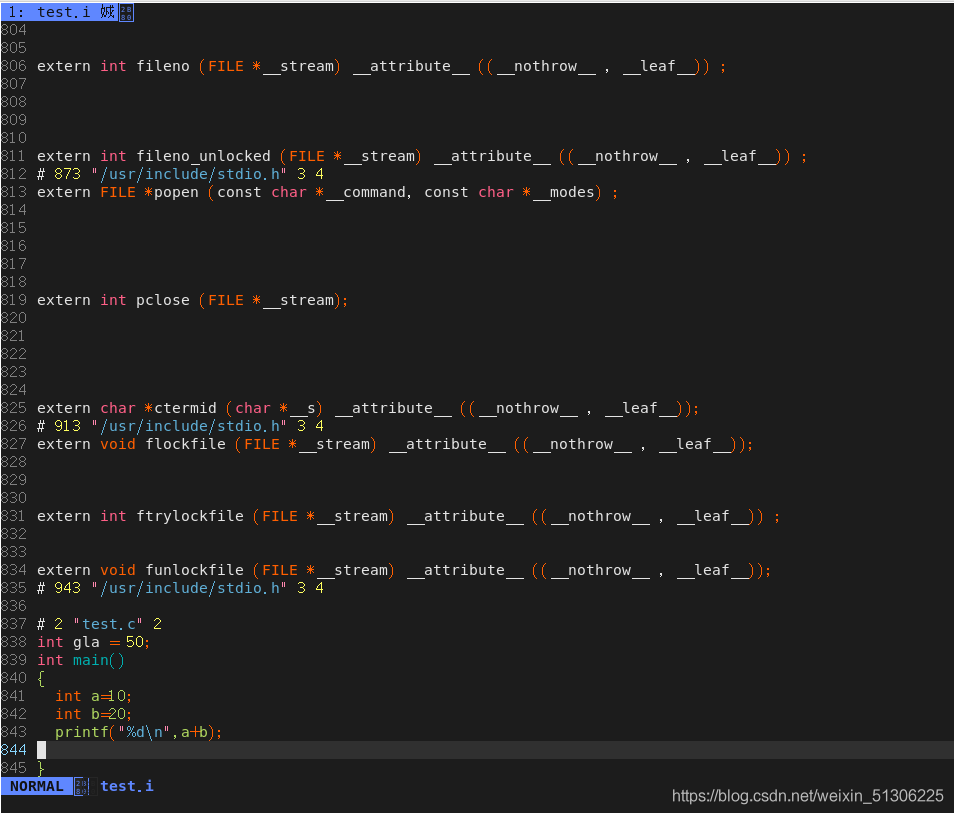Image resolution: width=954 pixels, height=815 pixels.
Task: Click 'FILE' type on line 819
Action: point(226,300)
